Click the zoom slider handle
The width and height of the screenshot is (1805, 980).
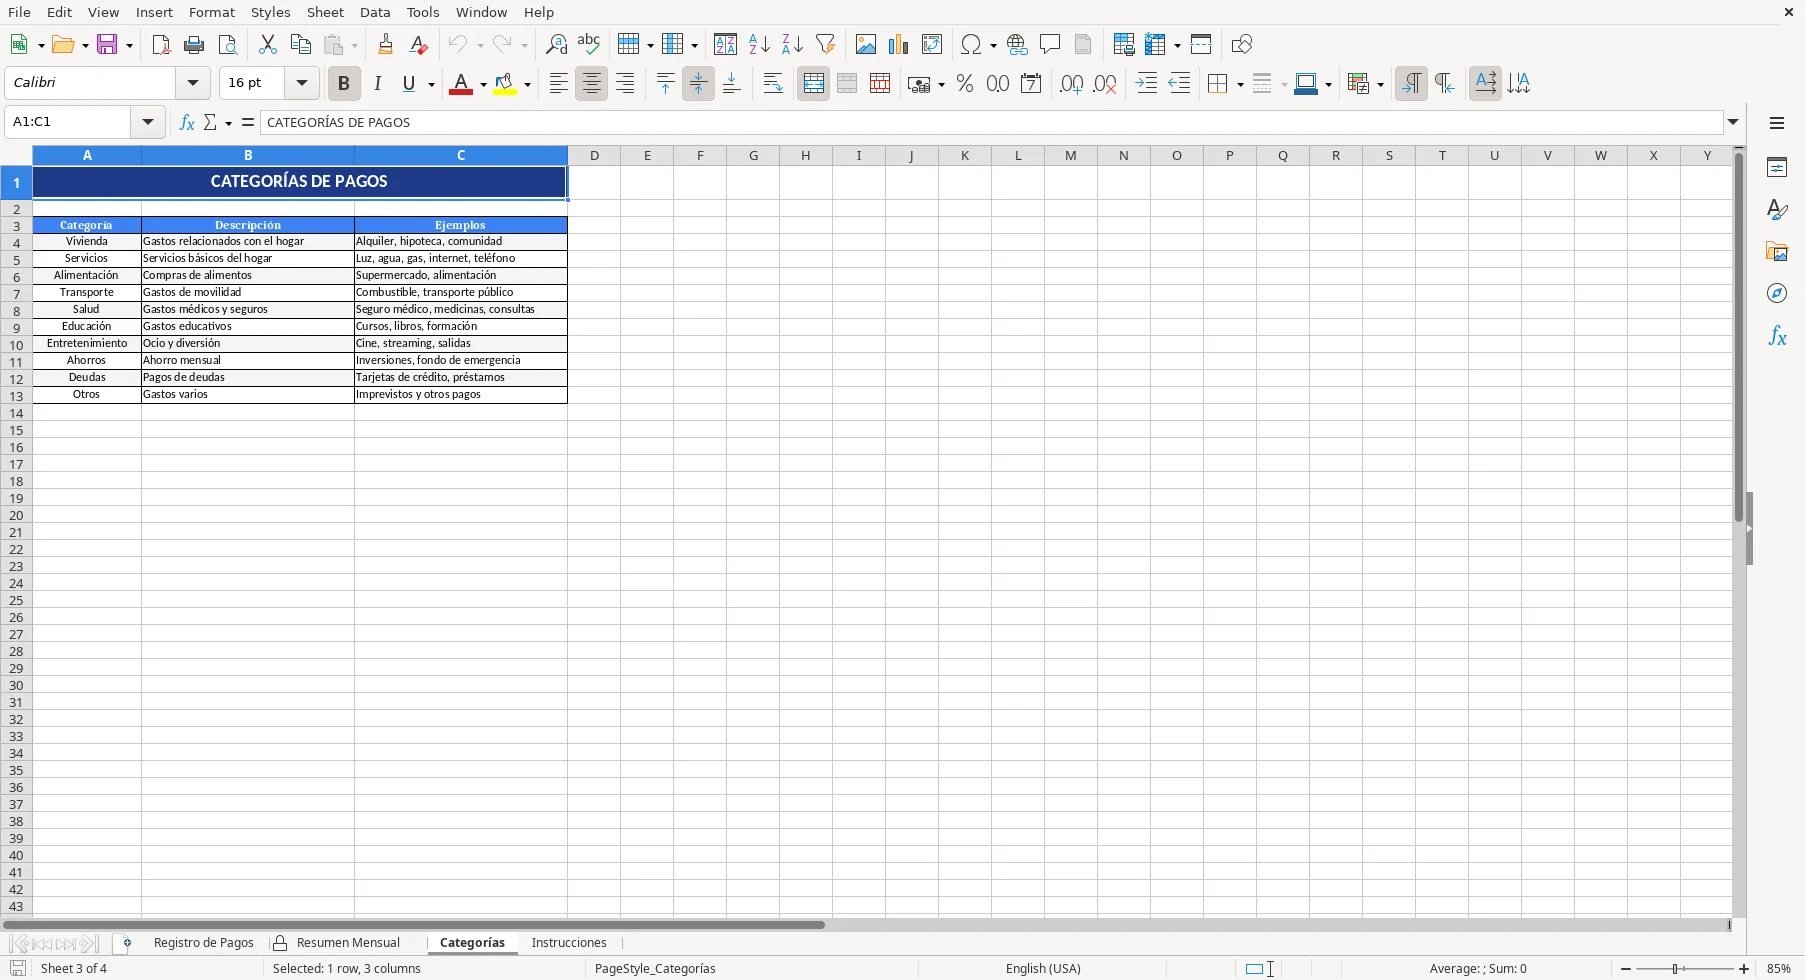coord(1675,969)
